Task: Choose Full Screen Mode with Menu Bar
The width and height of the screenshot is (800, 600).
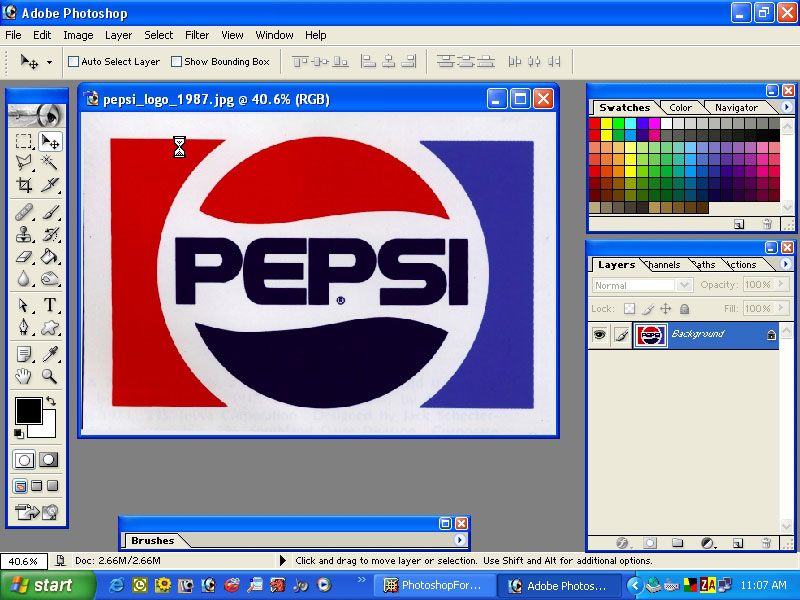Action: [37, 486]
